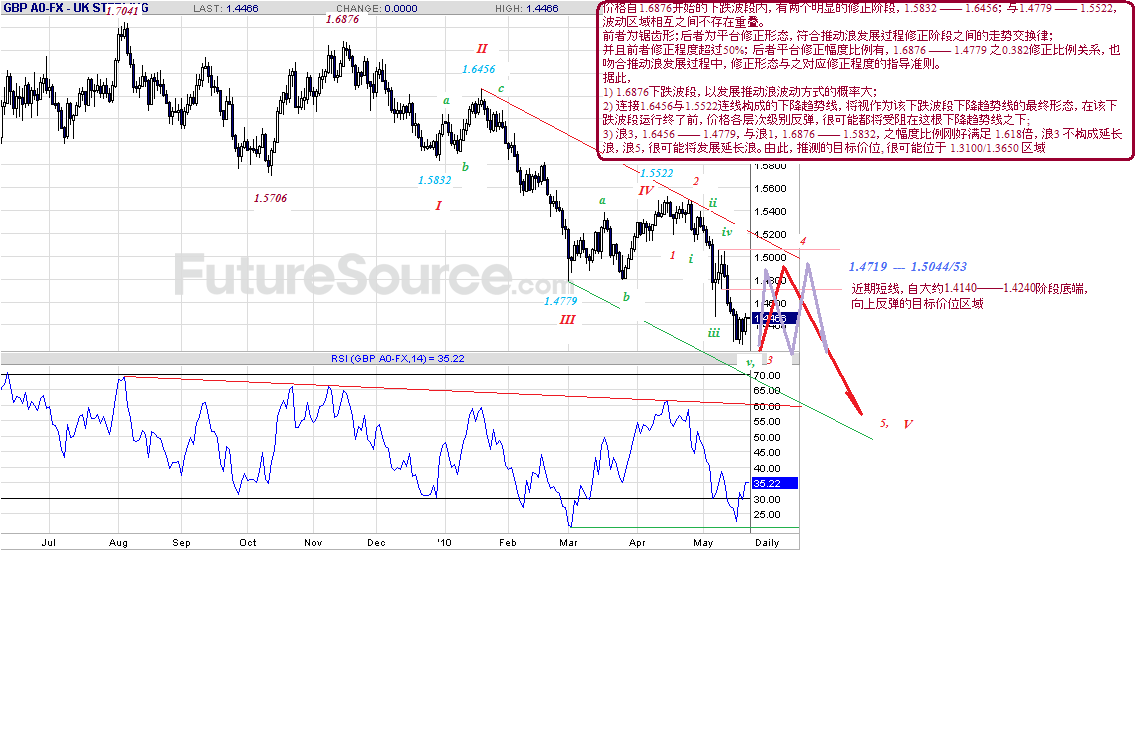Click the RSI (GBP A0-FX,14) = 35.22 title
The image size is (1138, 751).
tap(398, 358)
